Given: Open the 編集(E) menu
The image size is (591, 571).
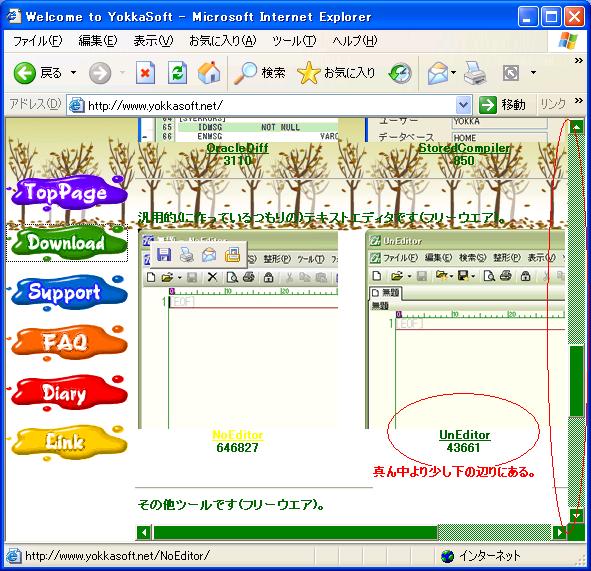Looking at the screenshot, I should (x=98, y=40).
